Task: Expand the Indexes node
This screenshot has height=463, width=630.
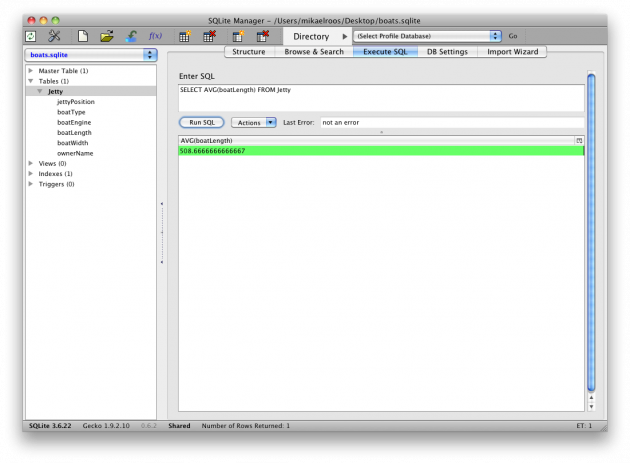Action: click(31, 174)
